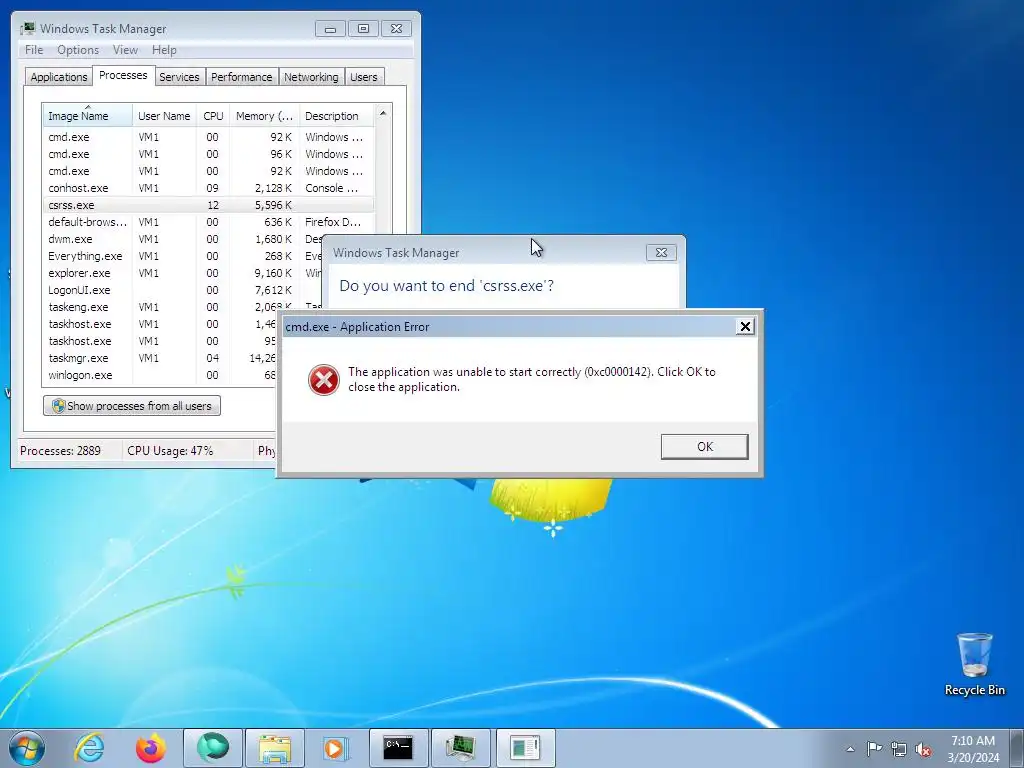The height and width of the screenshot is (768, 1024).
Task: Click CPU Usage: 47% in status bar
Action: pos(170,451)
